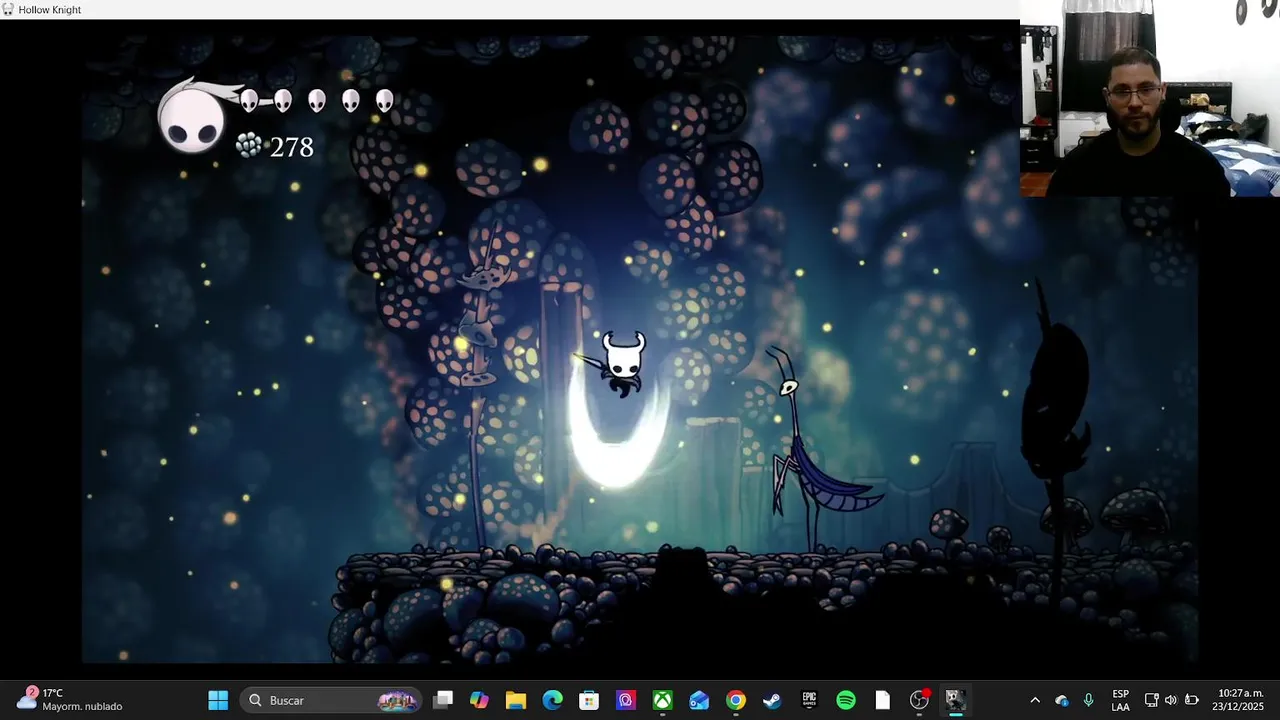Click the Knight character mid-slash
Image resolution: width=1280 pixels, height=720 pixels.
click(x=622, y=365)
